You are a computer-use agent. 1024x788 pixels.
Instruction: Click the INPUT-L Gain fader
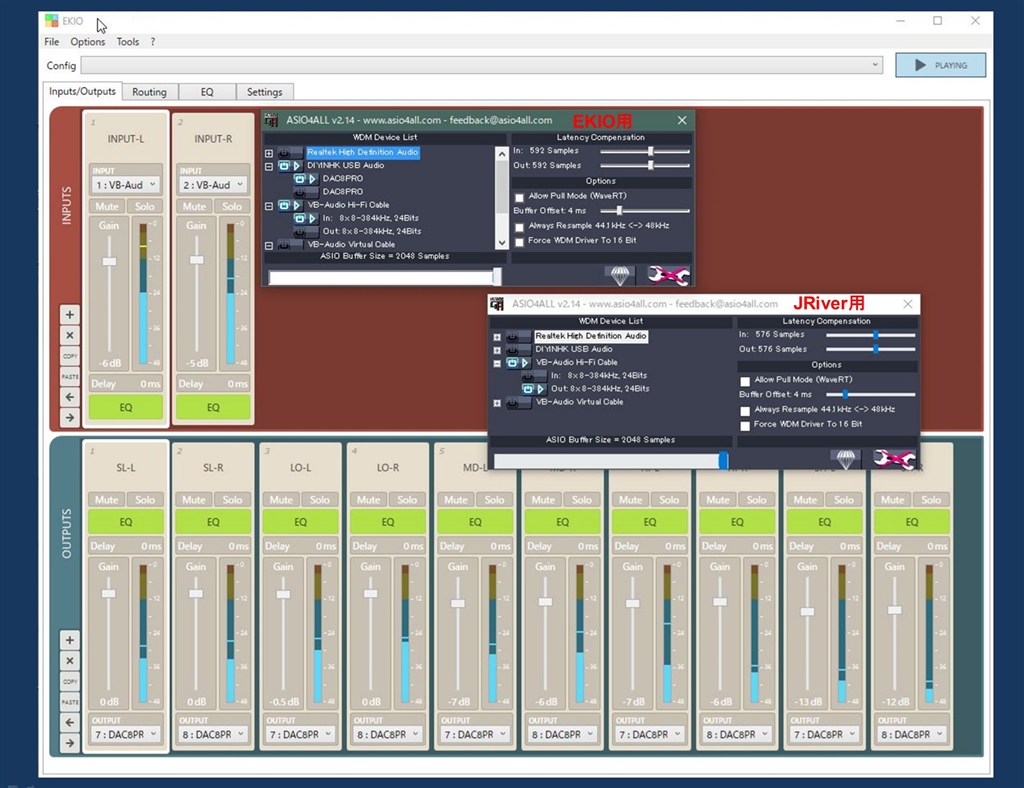(109, 261)
